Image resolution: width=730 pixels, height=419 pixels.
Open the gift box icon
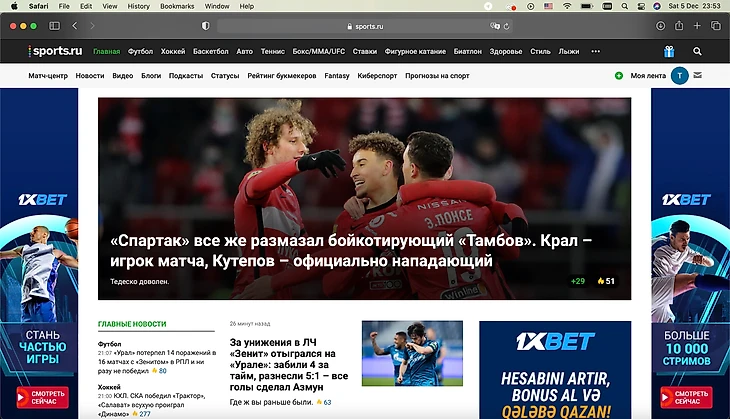point(669,51)
